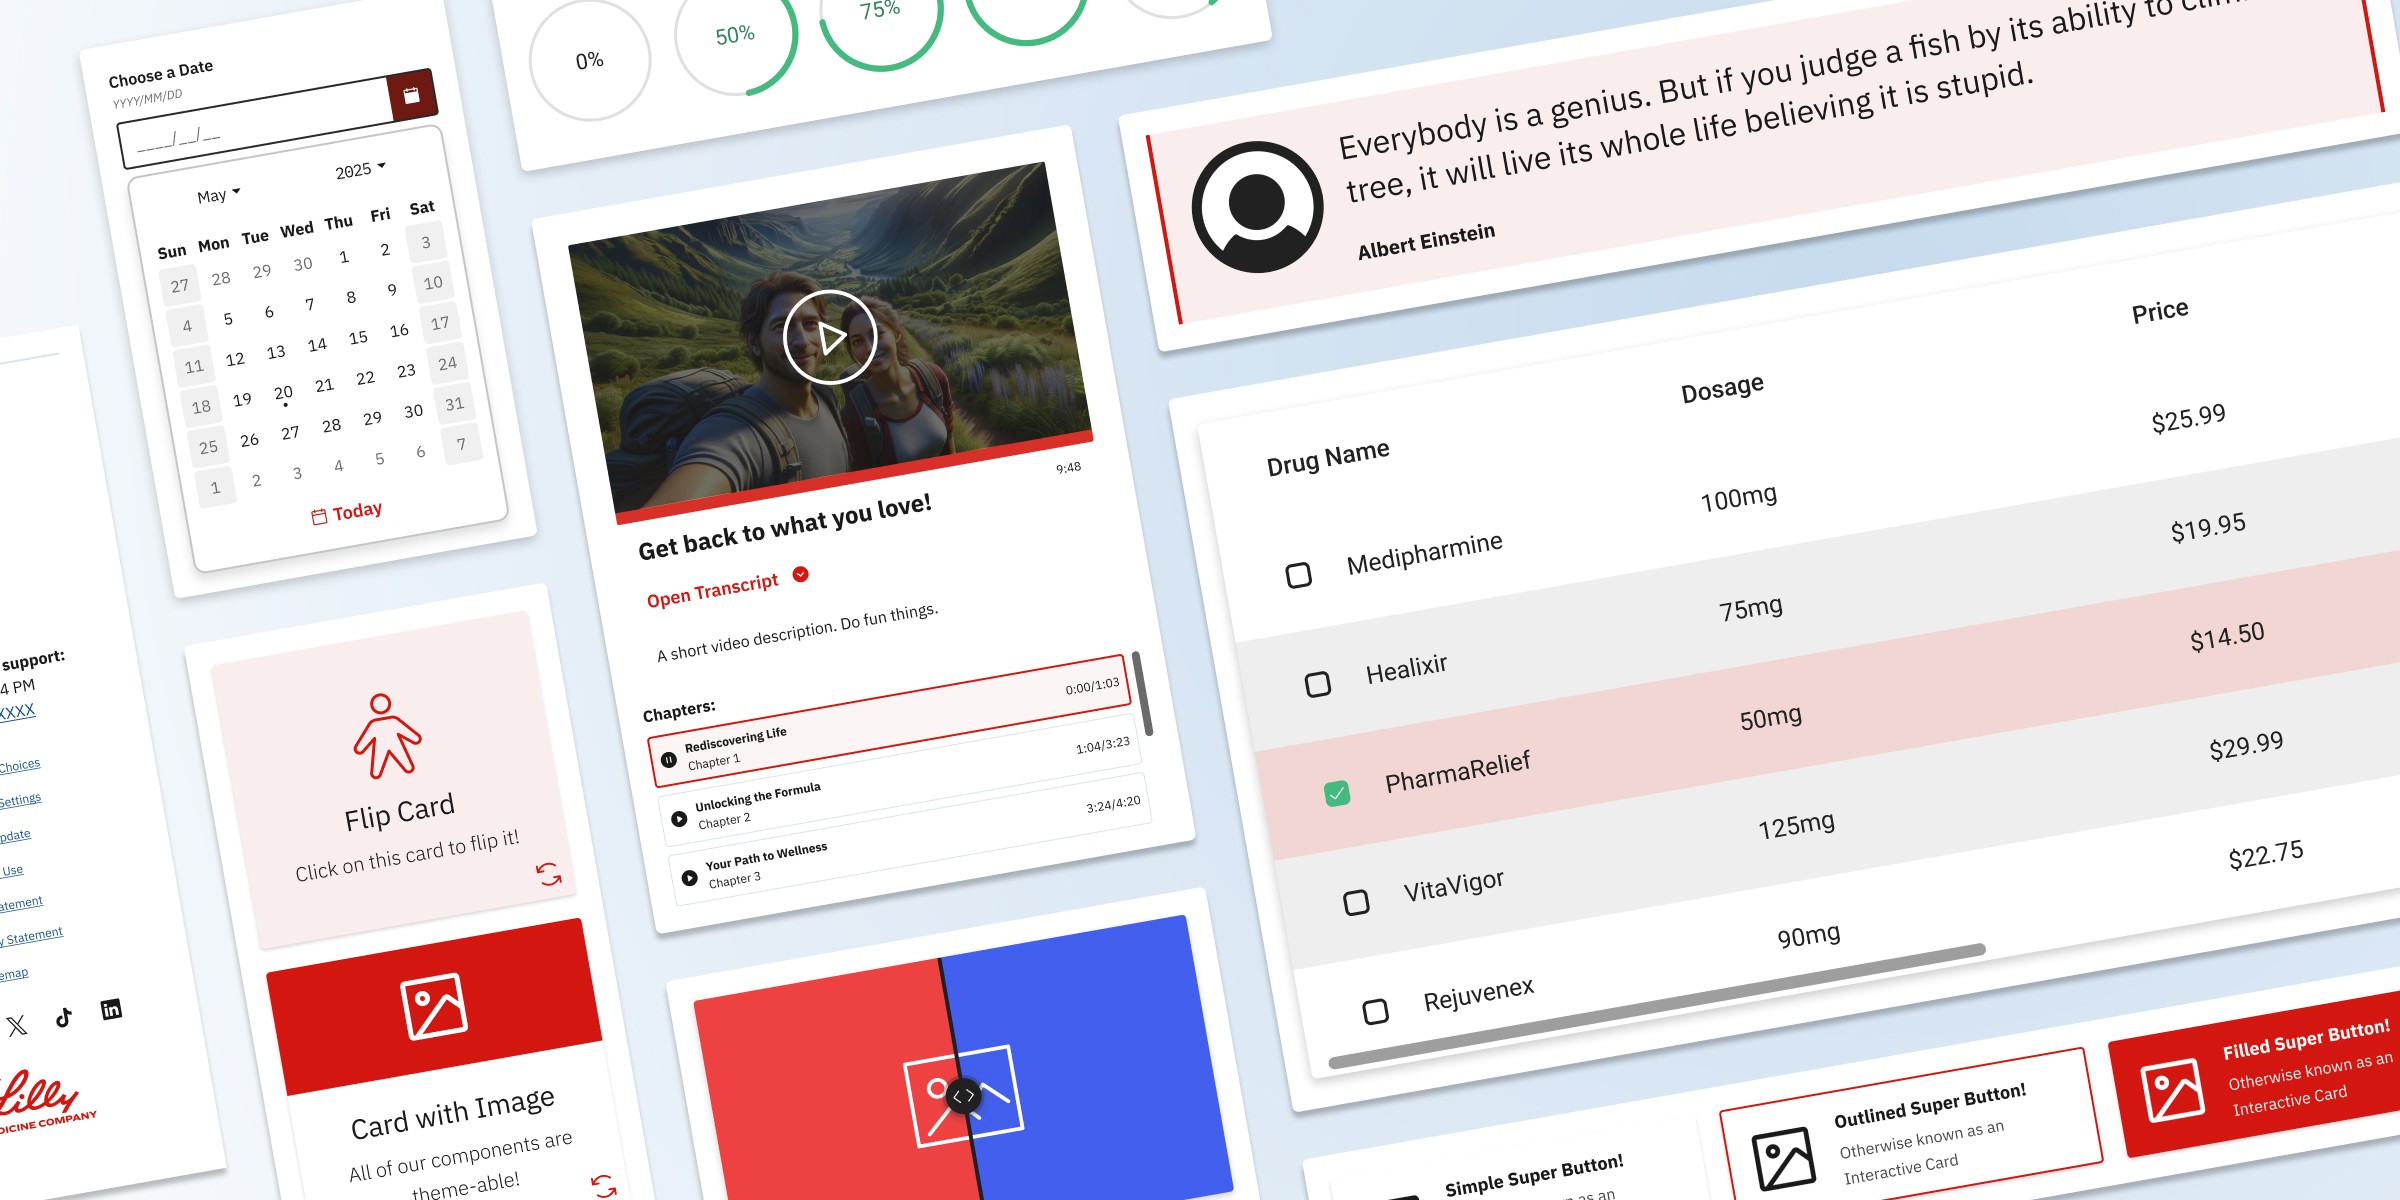This screenshot has width=2400, height=1200.
Task: Click the image comparison slider handle
Action: (963, 1096)
